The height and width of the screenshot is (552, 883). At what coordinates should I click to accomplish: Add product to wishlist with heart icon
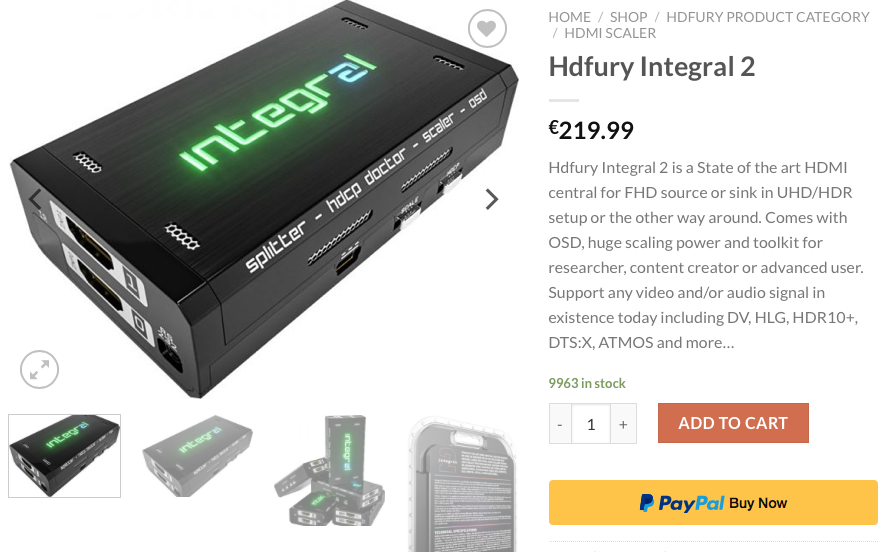(x=487, y=28)
